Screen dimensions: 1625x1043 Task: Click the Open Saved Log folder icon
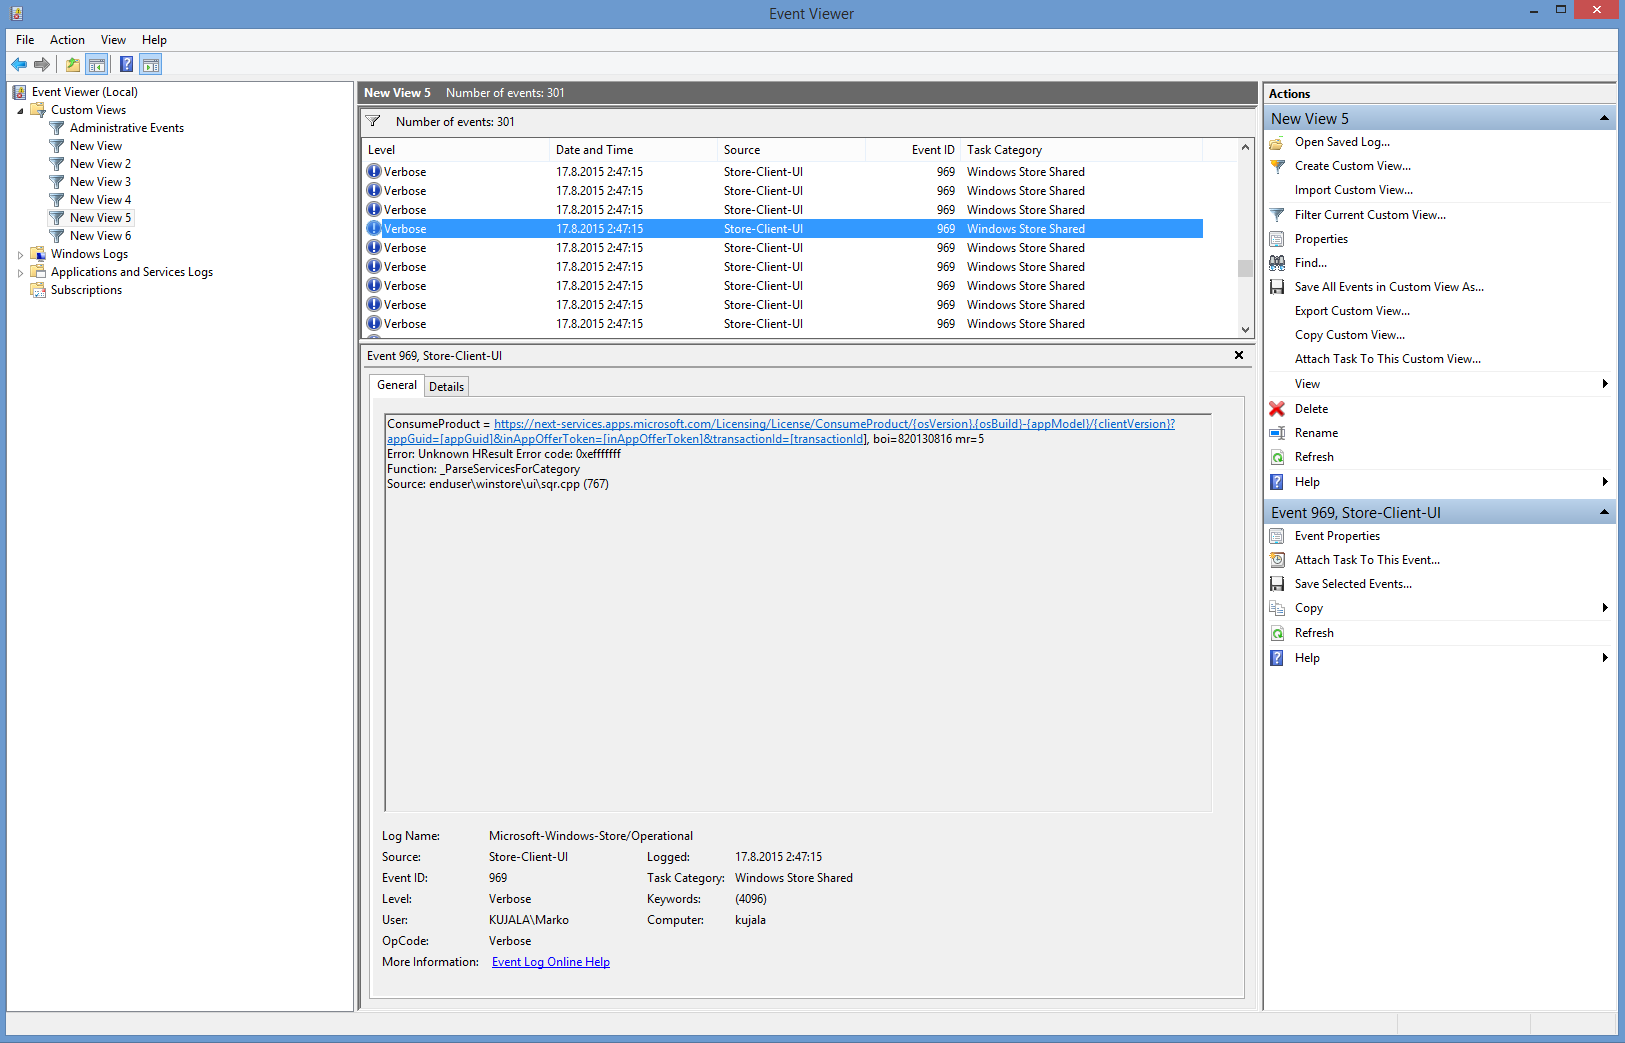(1277, 143)
